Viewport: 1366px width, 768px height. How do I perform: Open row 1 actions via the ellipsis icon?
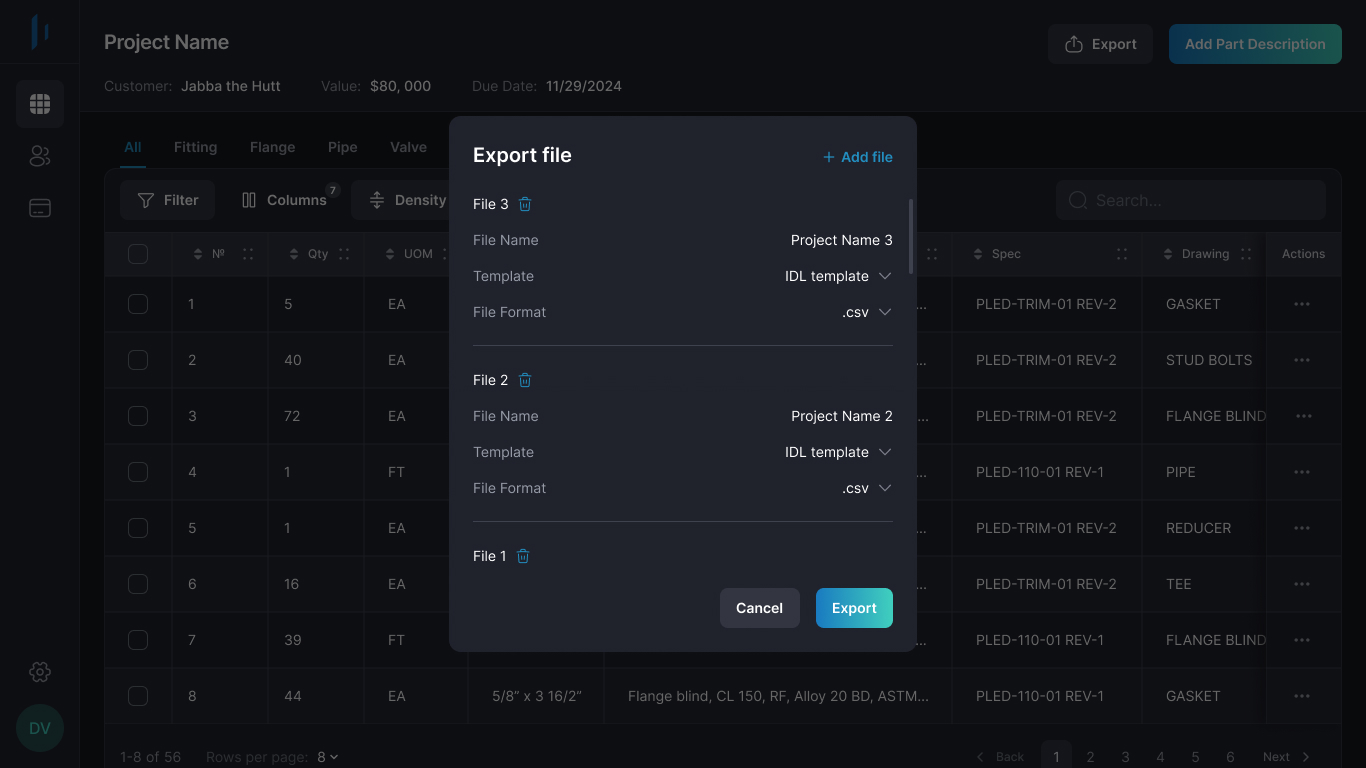pos(1301,304)
